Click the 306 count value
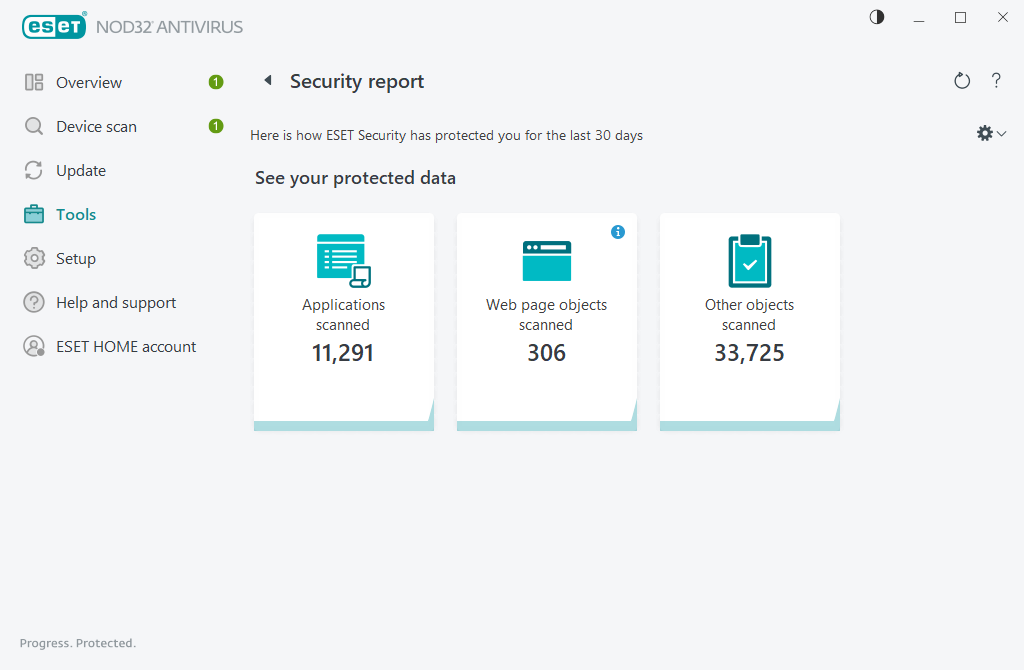 click(x=547, y=353)
